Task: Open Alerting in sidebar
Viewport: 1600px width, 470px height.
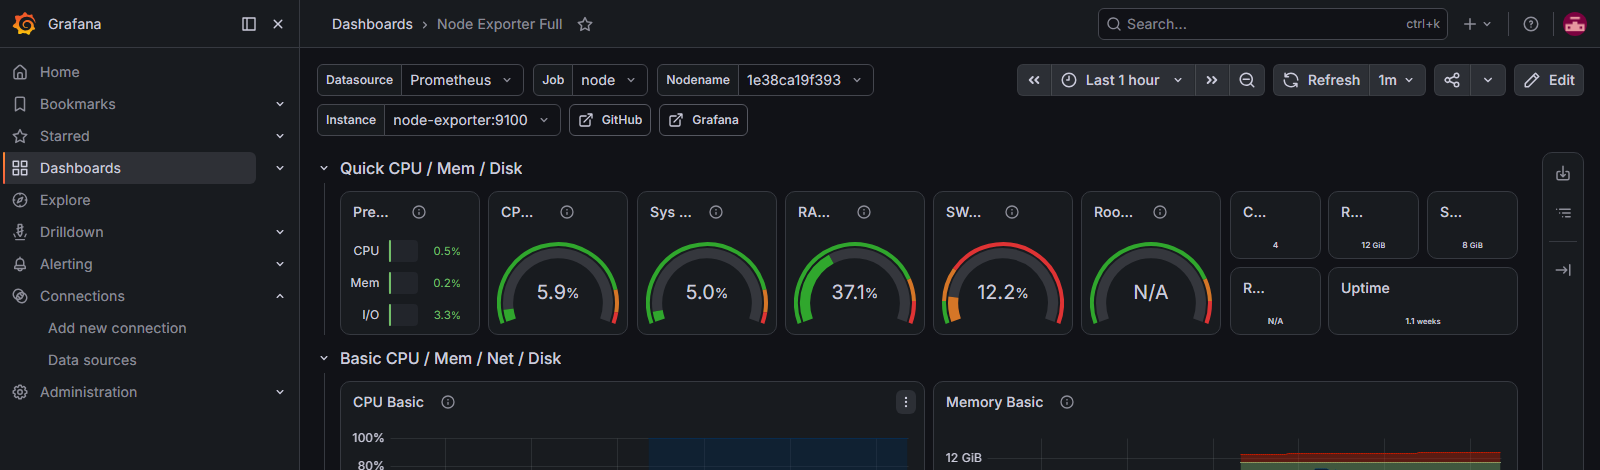Action: click(x=66, y=264)
